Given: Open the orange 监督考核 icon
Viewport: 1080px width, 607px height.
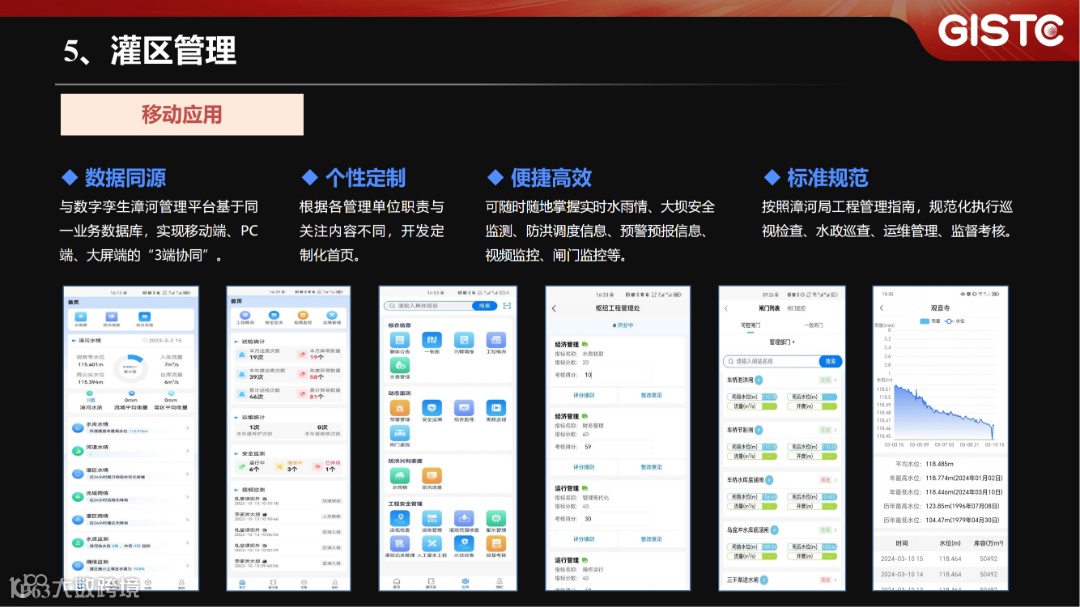Looking at the screenshot, I should [x=496, y=544].
